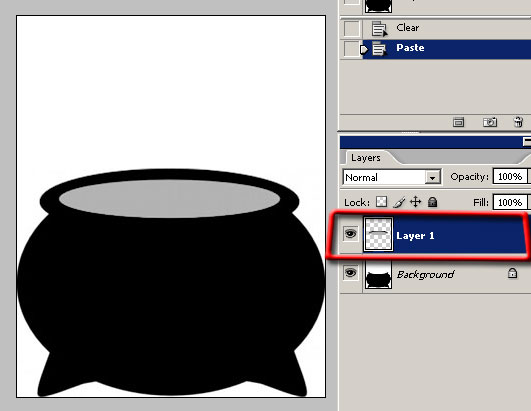Select the Background layer name
Screen dimensions: 531x411
tap(425, 274)
